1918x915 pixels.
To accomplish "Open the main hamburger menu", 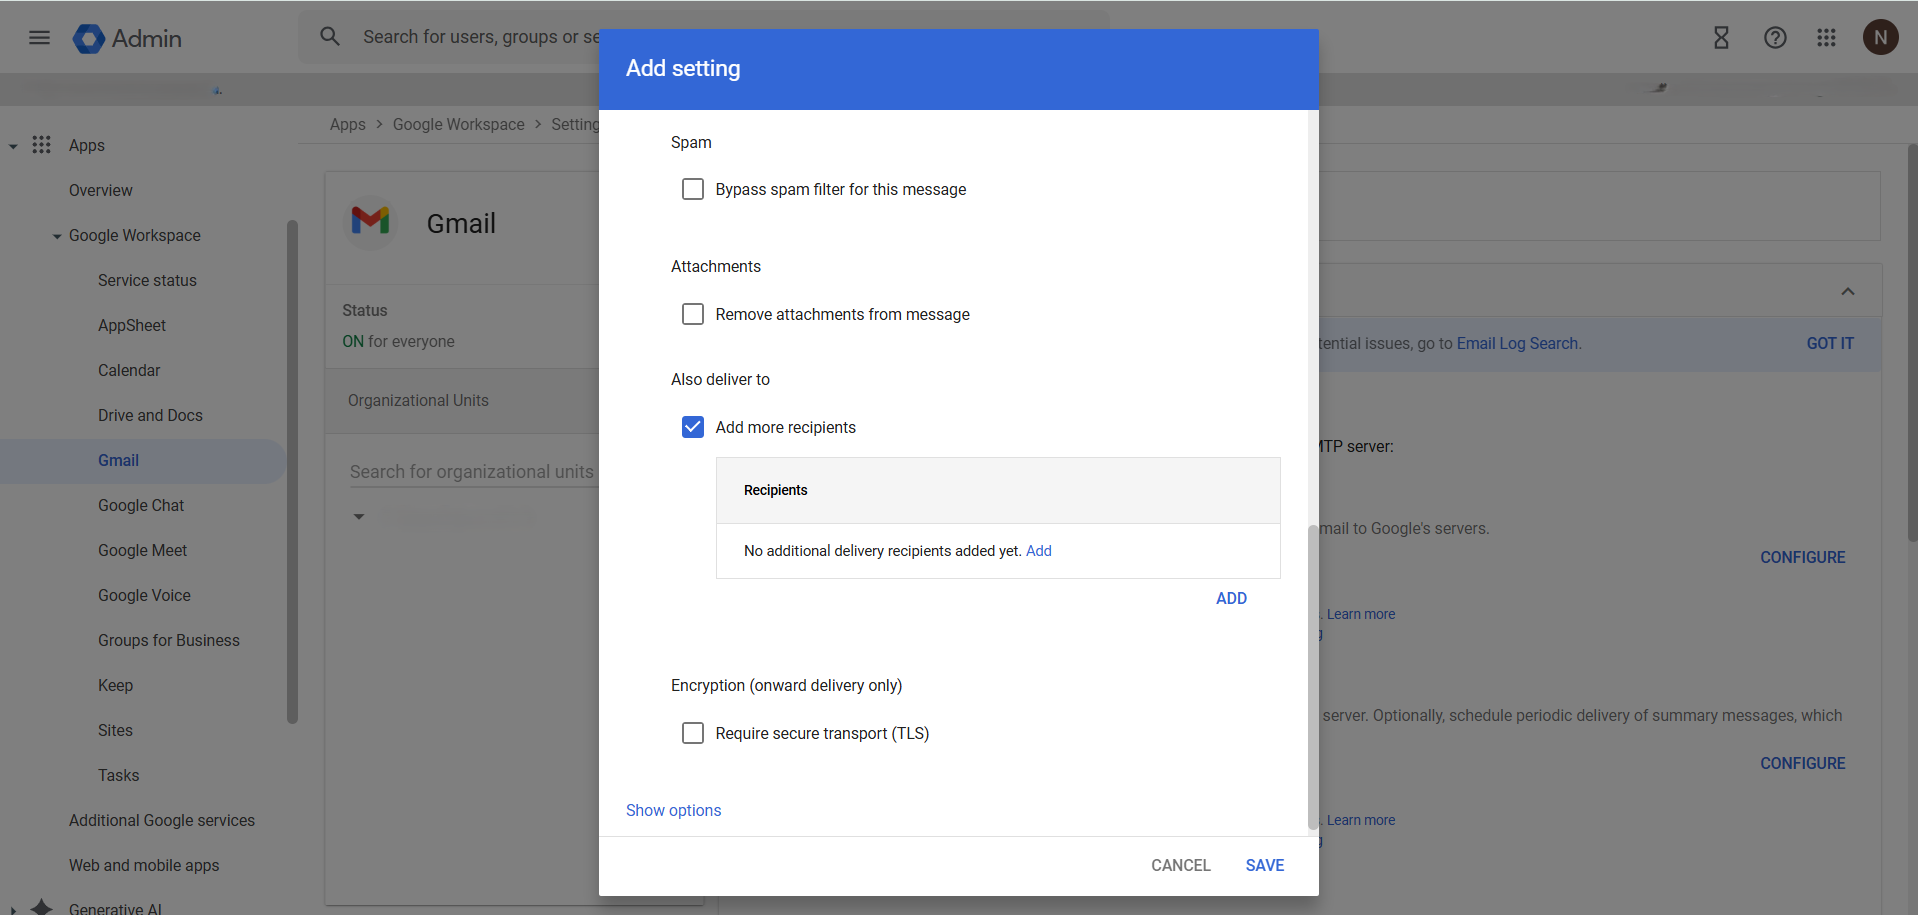I will [x=39, y=38].
